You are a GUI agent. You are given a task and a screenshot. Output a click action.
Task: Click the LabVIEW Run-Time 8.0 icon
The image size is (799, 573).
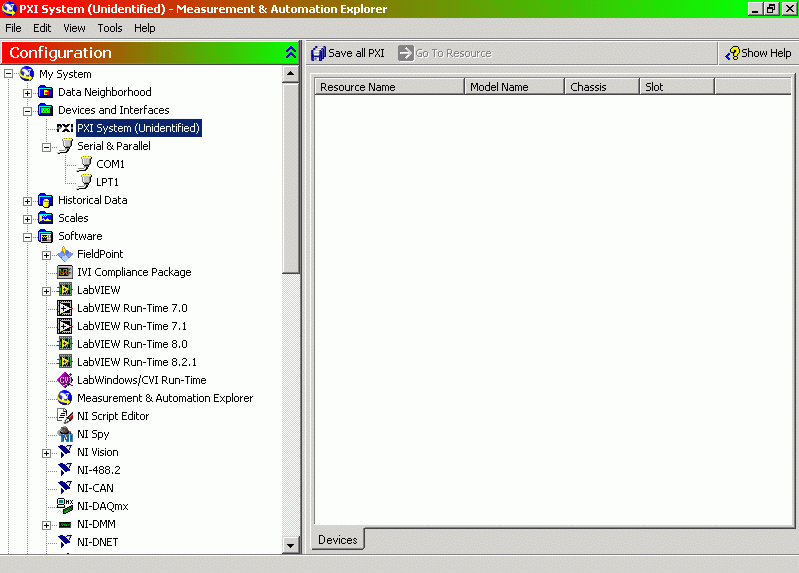pyautogui.click(x=65, y=344)
